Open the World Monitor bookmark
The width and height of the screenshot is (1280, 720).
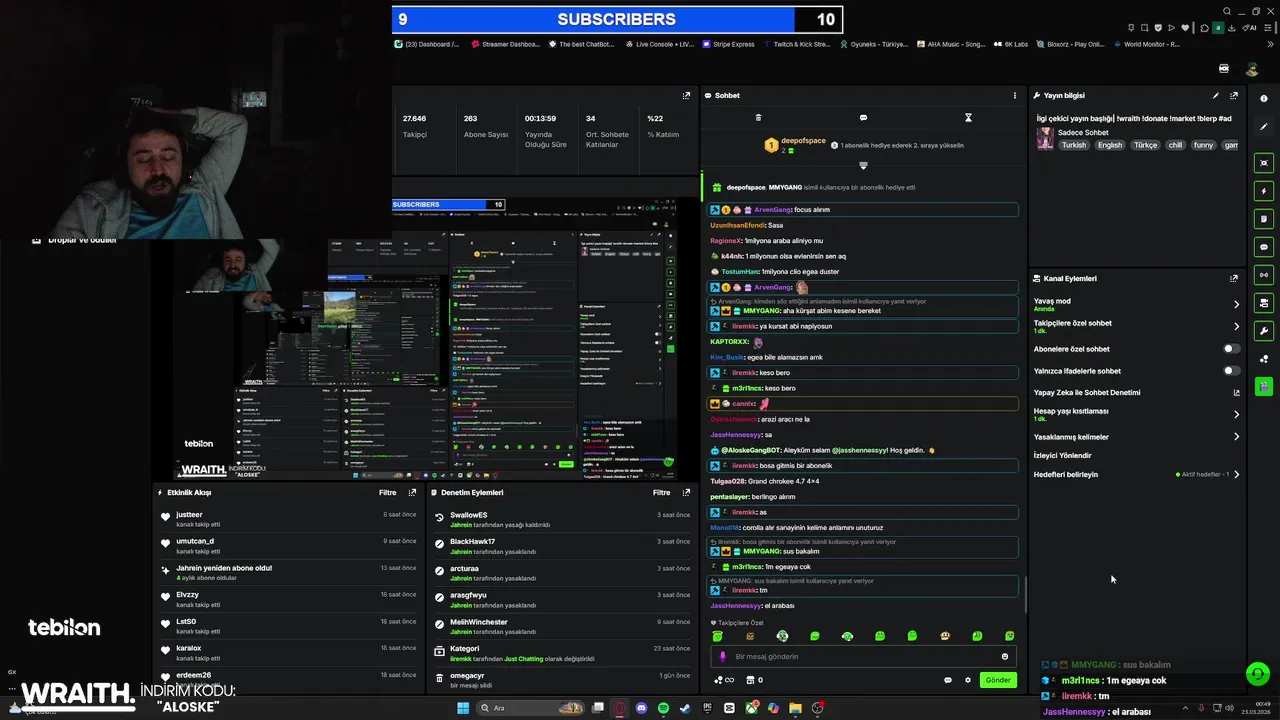[x=1146, y=44]
